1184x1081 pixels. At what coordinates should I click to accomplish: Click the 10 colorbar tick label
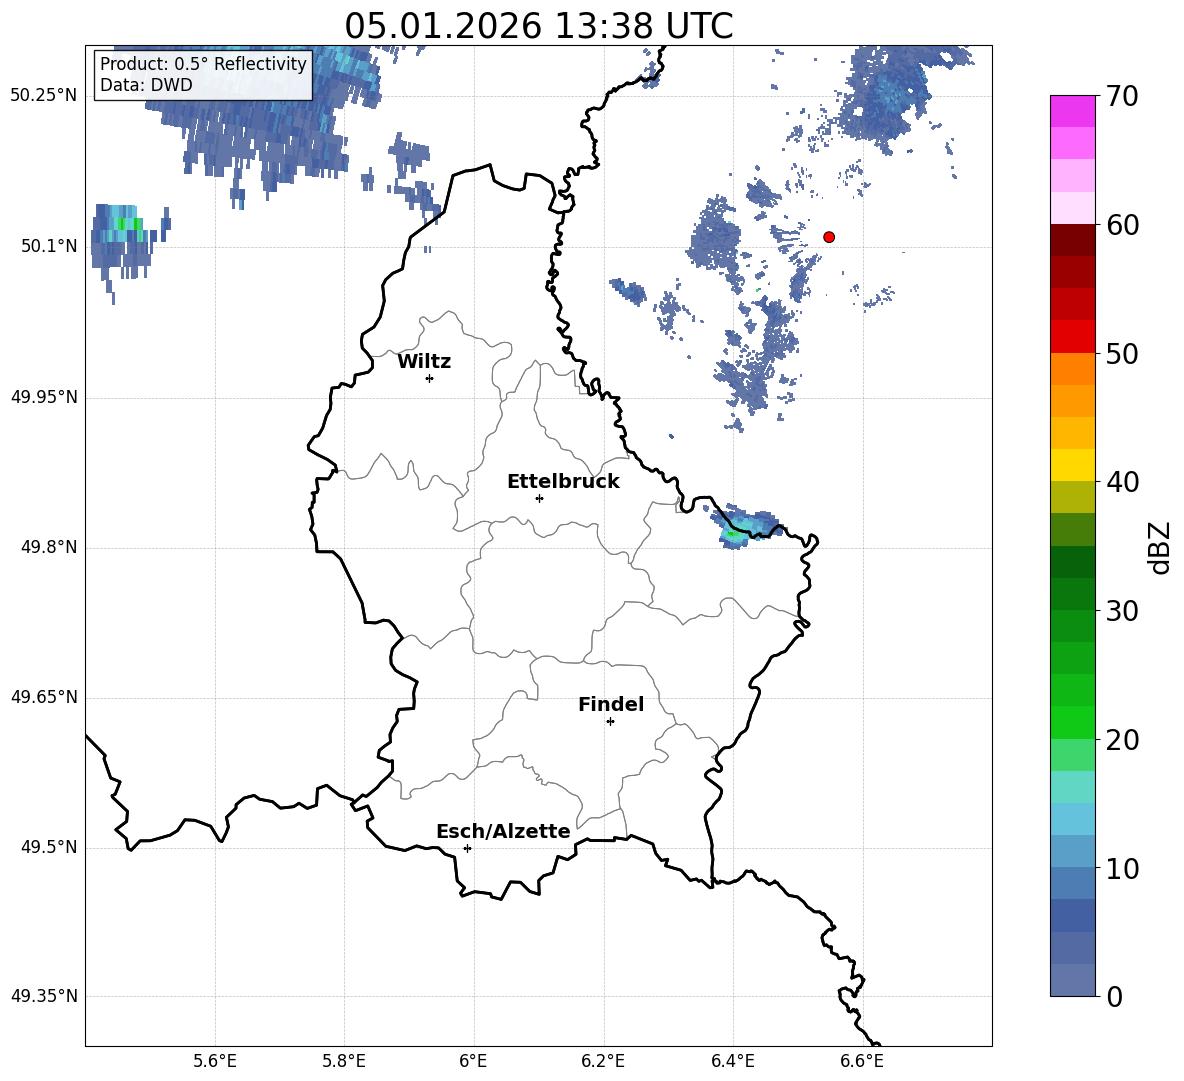pyautogui.click(x=1121, y=869)
